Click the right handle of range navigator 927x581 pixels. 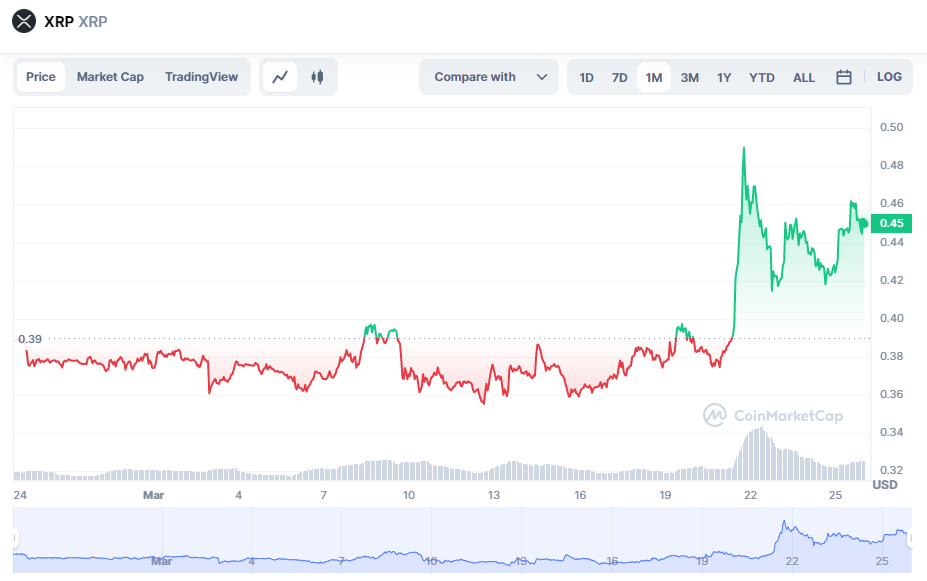[910, 538]
